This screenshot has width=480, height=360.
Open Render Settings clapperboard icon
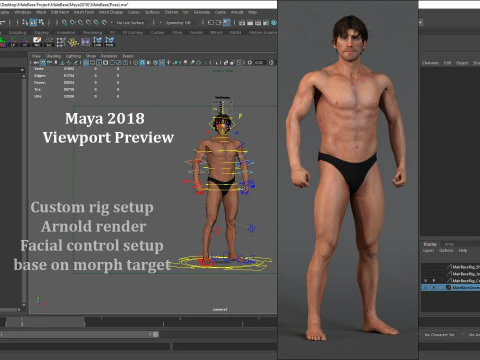click(x=266, y=23)
